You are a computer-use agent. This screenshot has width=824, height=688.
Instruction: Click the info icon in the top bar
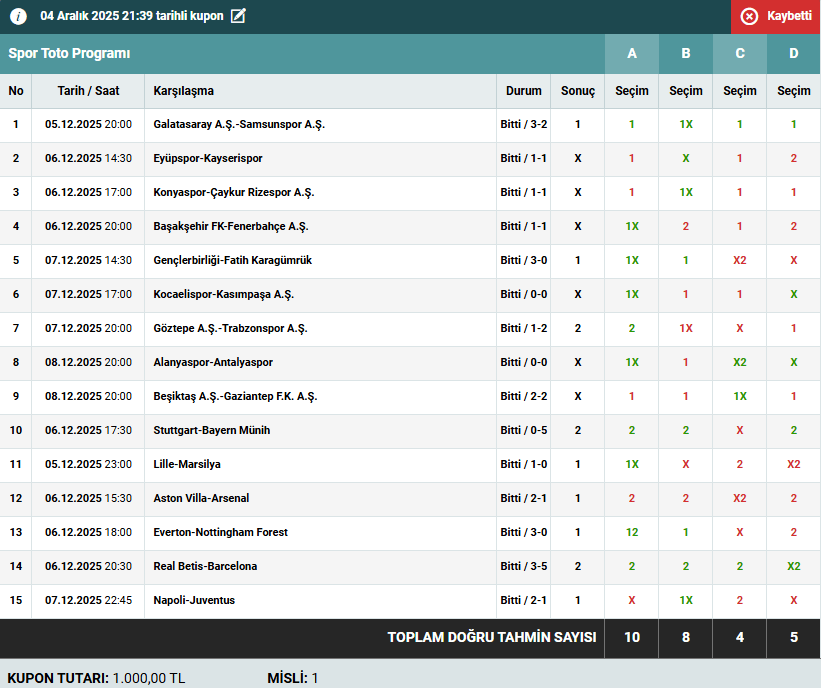pos(18,16)
